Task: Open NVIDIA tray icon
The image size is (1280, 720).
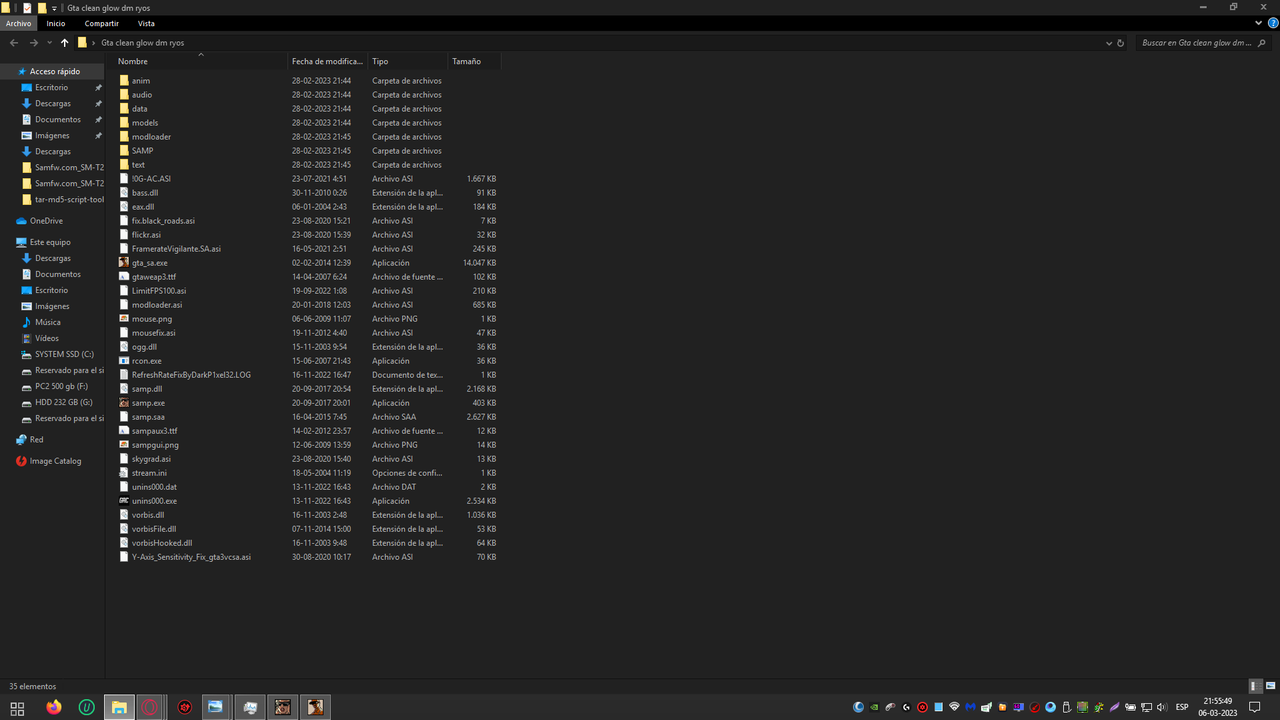Action: pyautogui.click(x=874, y=707)
